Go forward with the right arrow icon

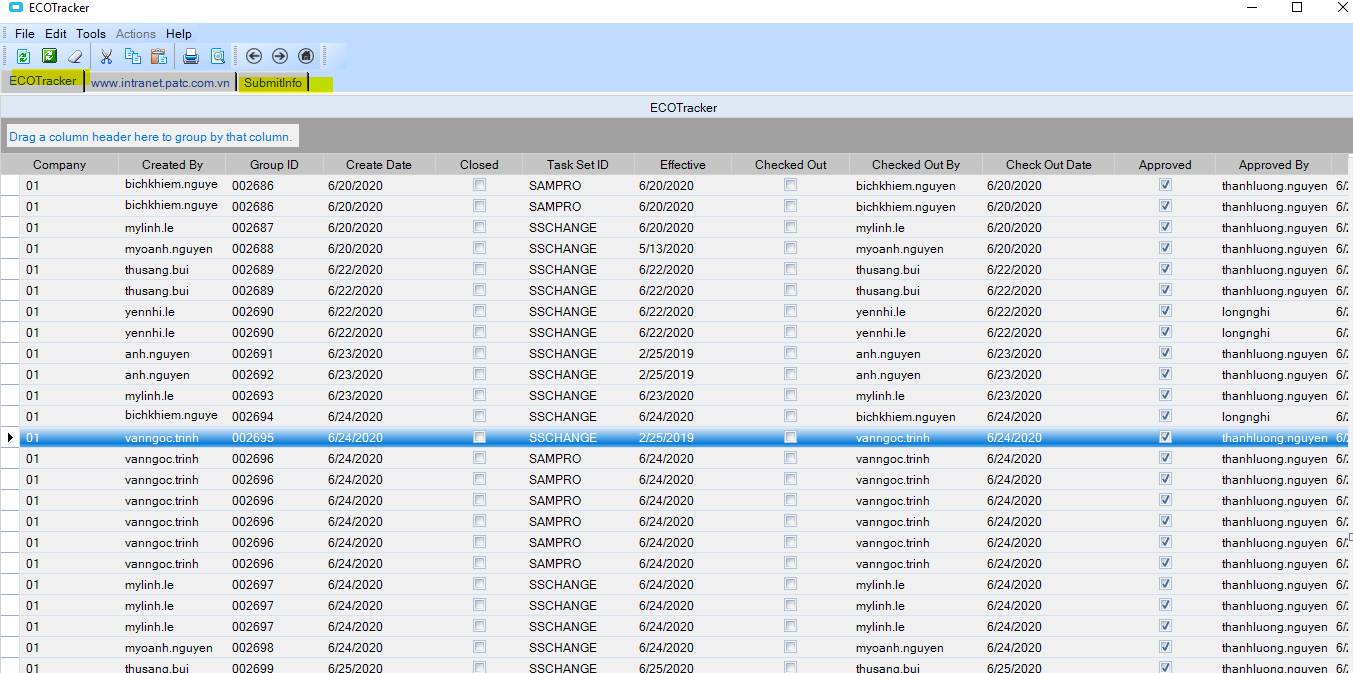pos(280,56)
